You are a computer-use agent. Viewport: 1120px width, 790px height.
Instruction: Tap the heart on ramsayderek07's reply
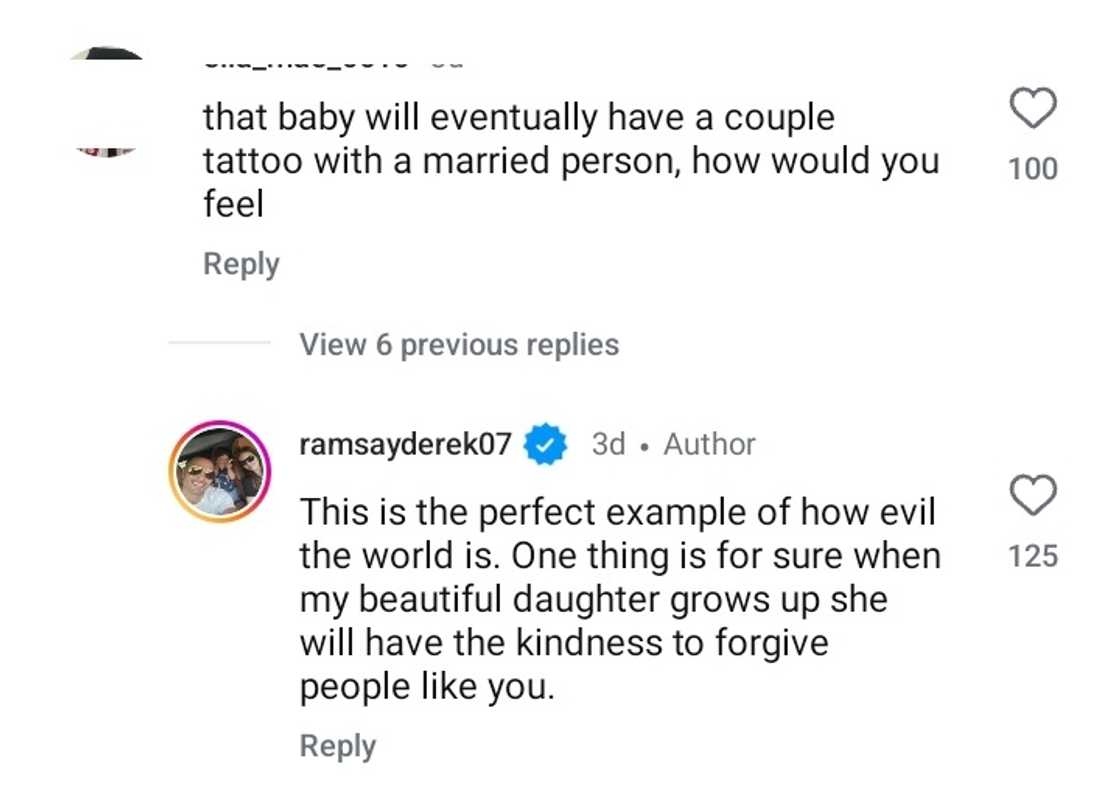pos(1033,495)
